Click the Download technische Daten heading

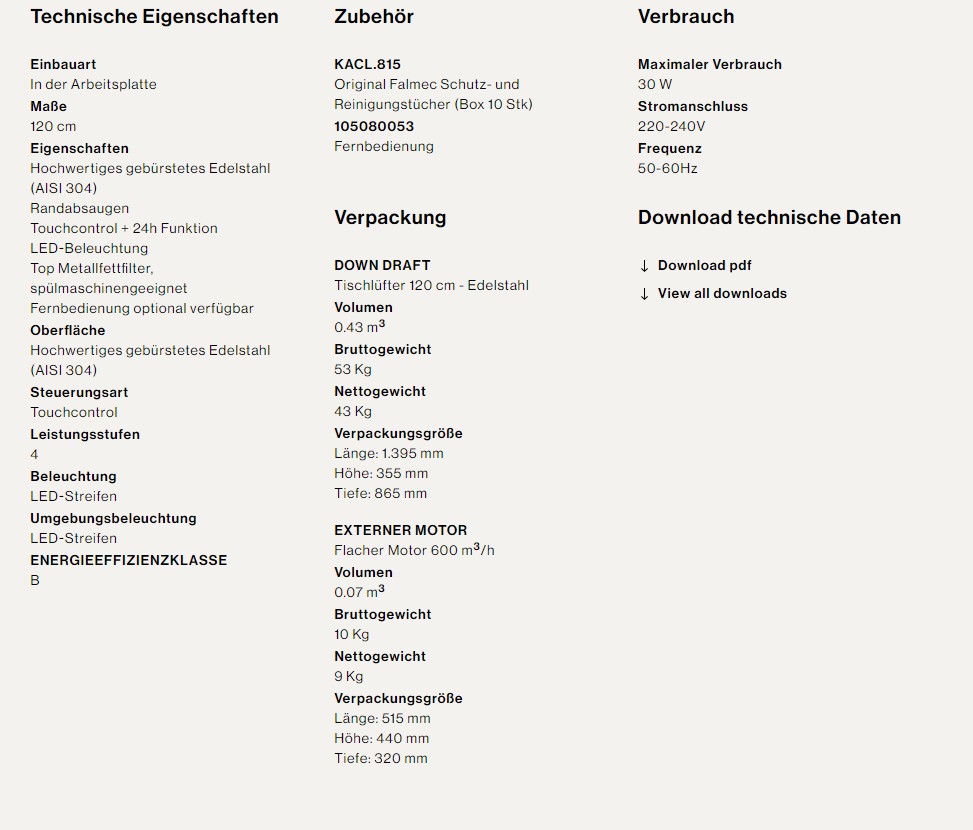point(769,217)
